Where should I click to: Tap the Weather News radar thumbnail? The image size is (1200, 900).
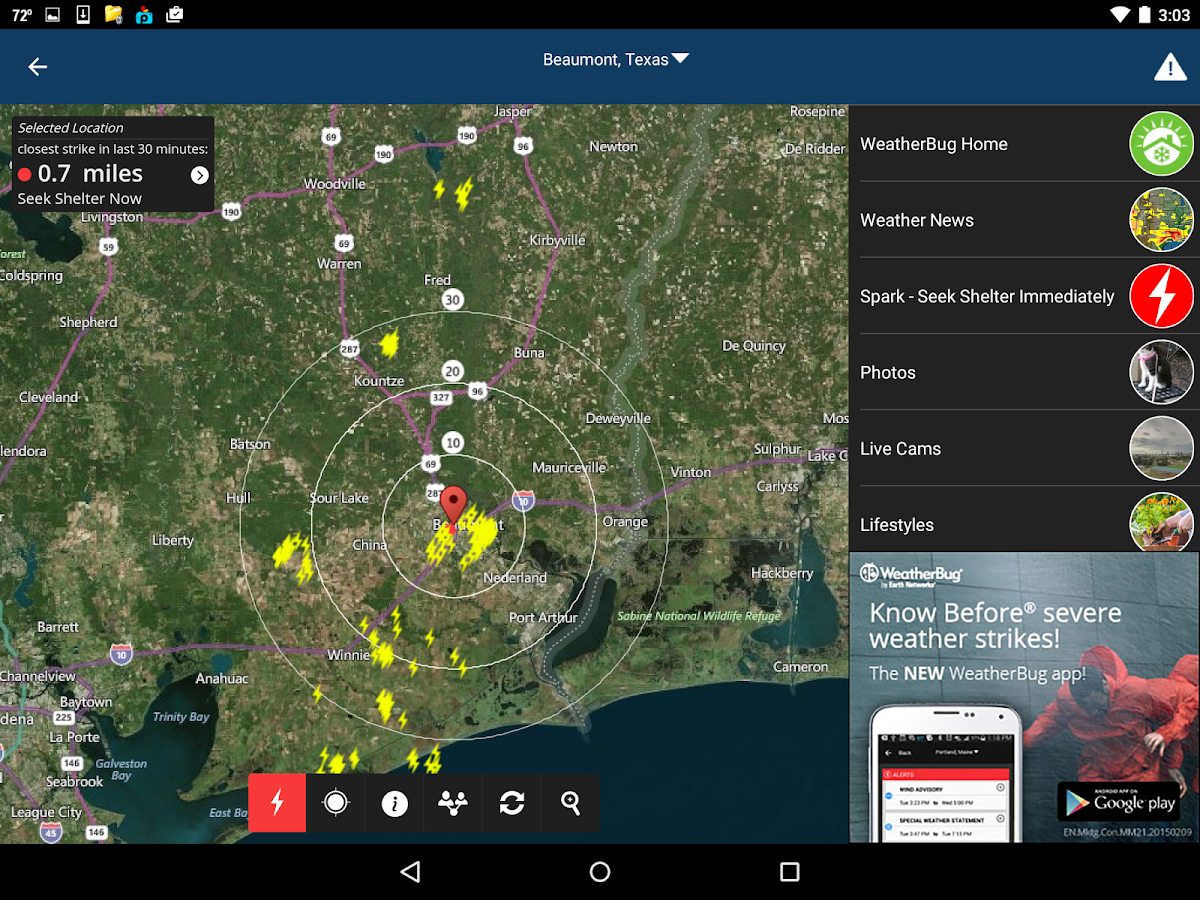1162,220
